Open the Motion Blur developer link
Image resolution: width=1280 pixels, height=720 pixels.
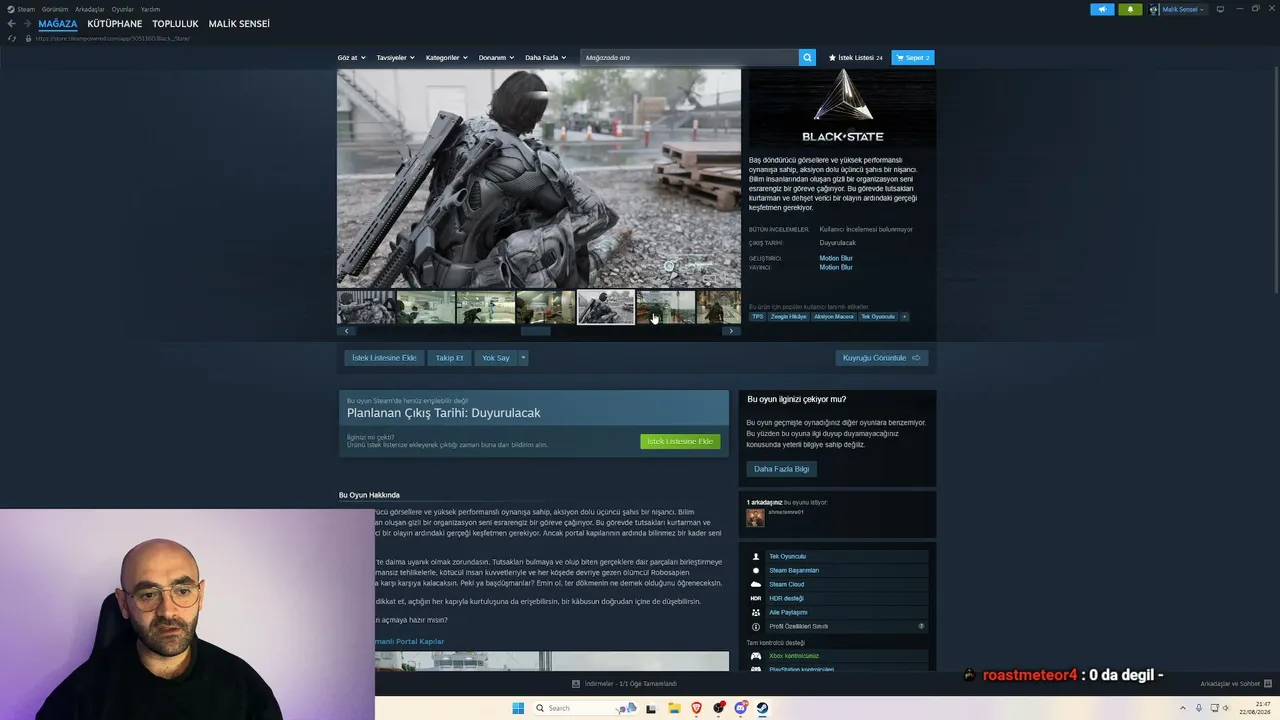click(x=836, y=258)
